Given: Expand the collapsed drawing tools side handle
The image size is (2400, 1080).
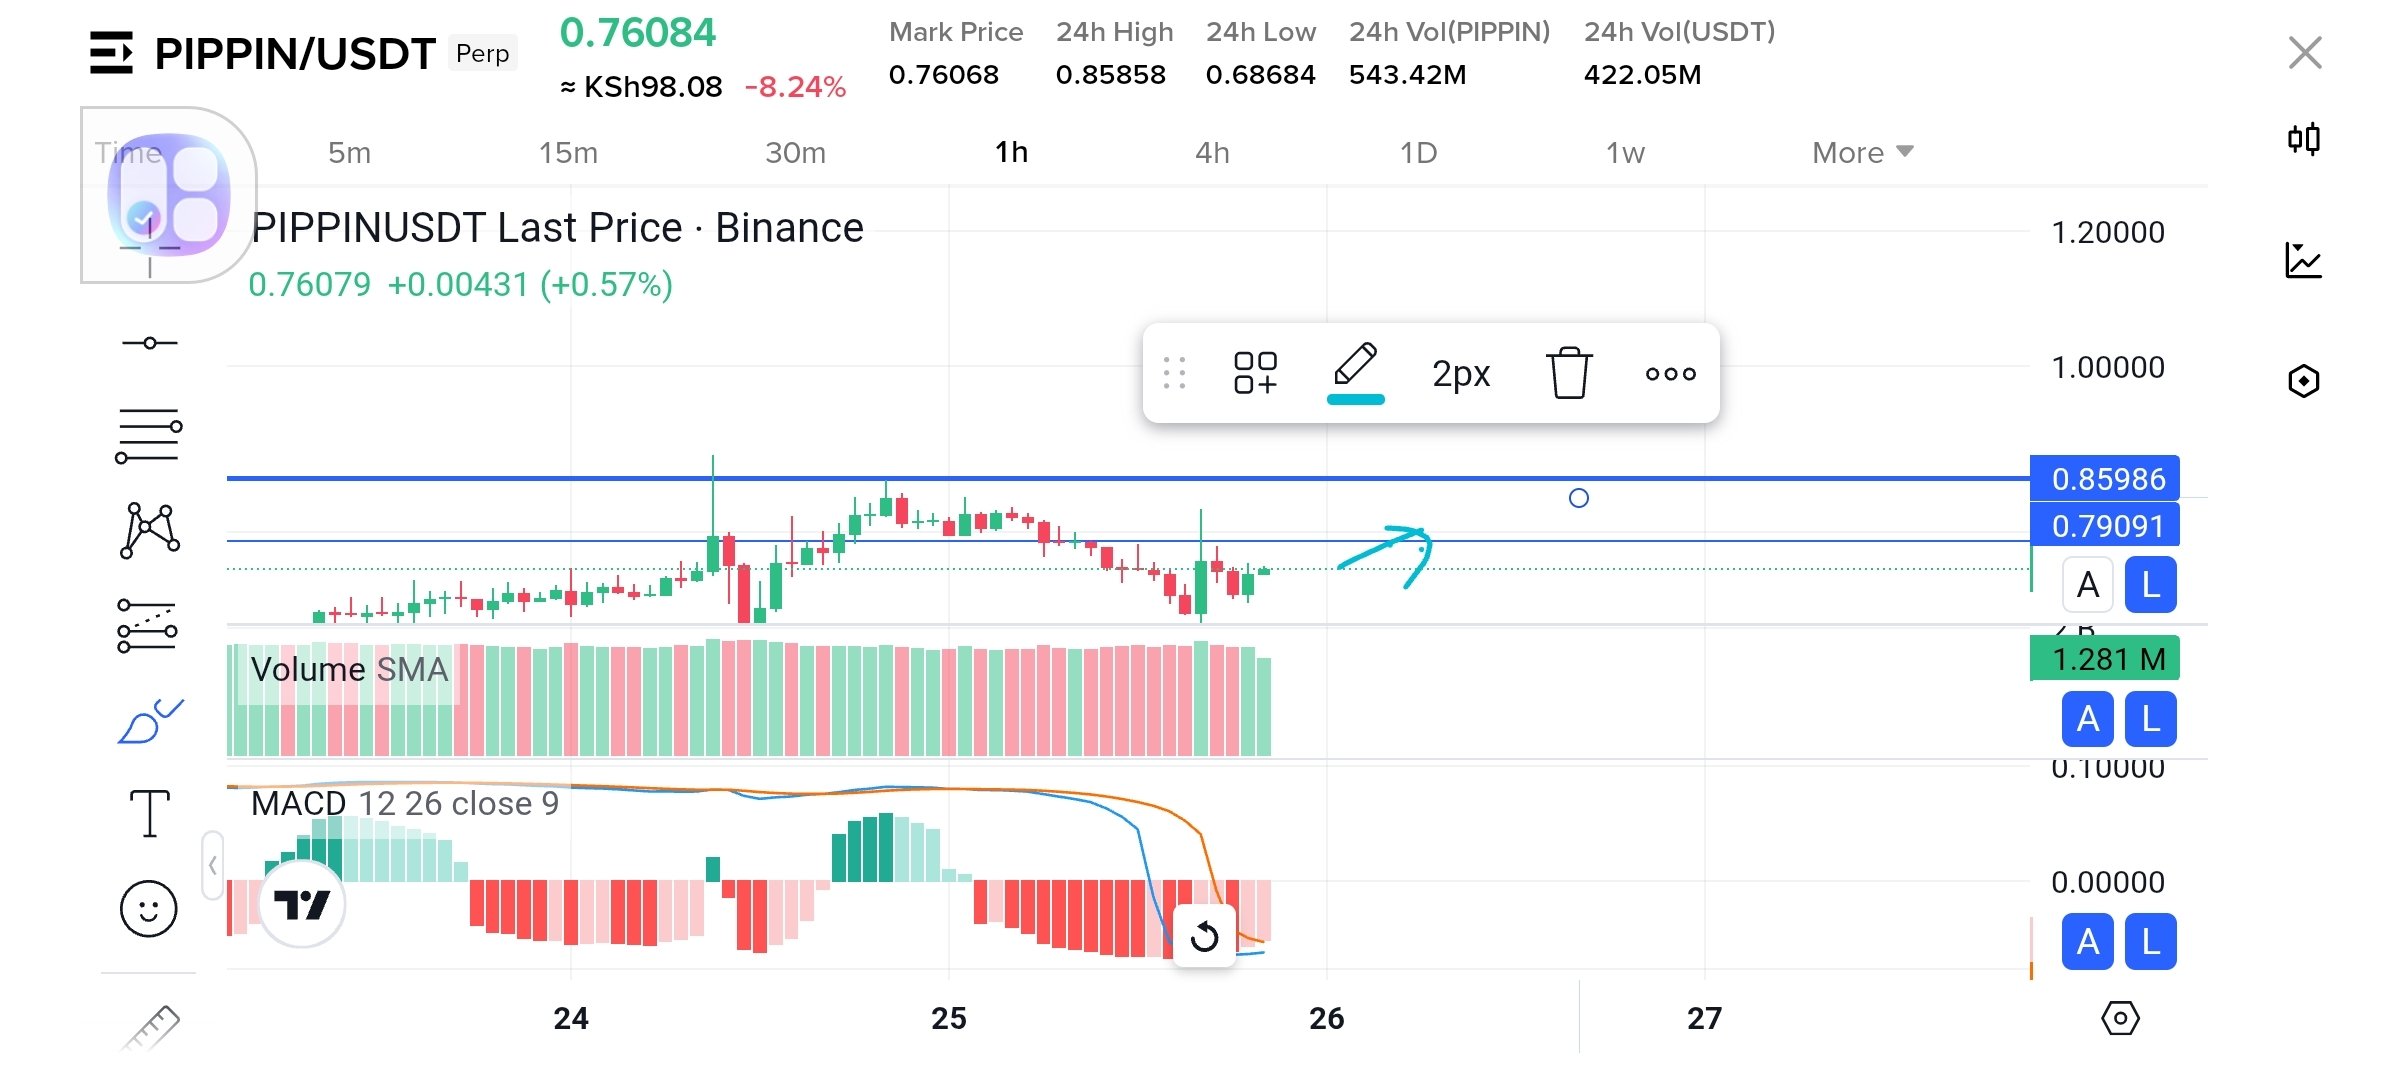Looking at the screenshot, I should click(212, 865).
